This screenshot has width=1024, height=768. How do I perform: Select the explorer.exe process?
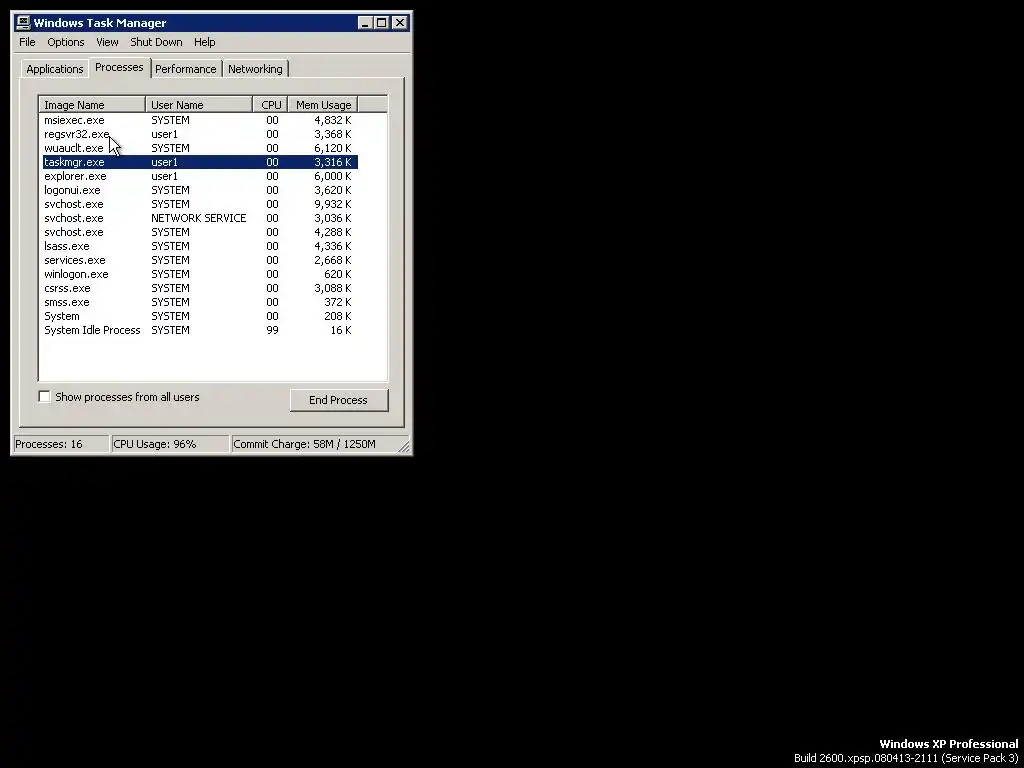[200, 176]
